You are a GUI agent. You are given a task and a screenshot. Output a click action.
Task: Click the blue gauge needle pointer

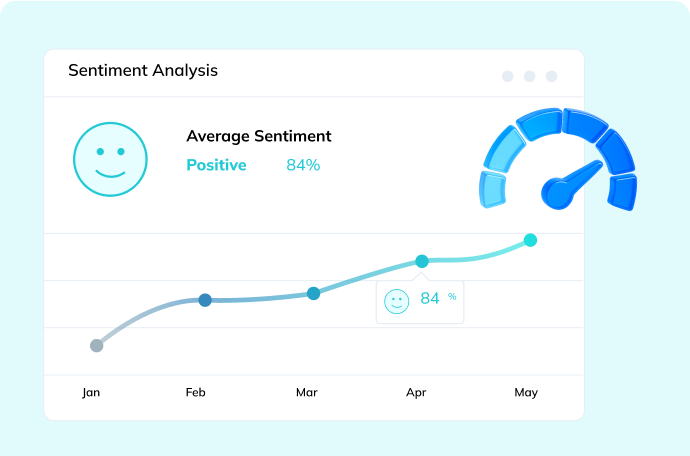click(x=563, y=187)
